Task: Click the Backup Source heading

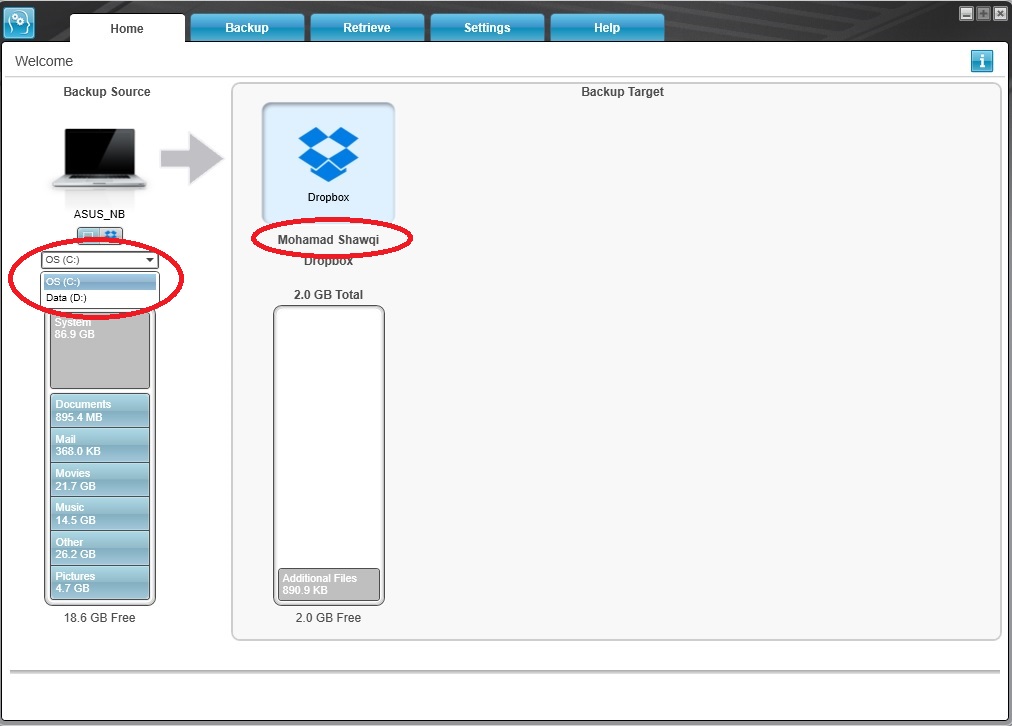Action: point(107,92)
